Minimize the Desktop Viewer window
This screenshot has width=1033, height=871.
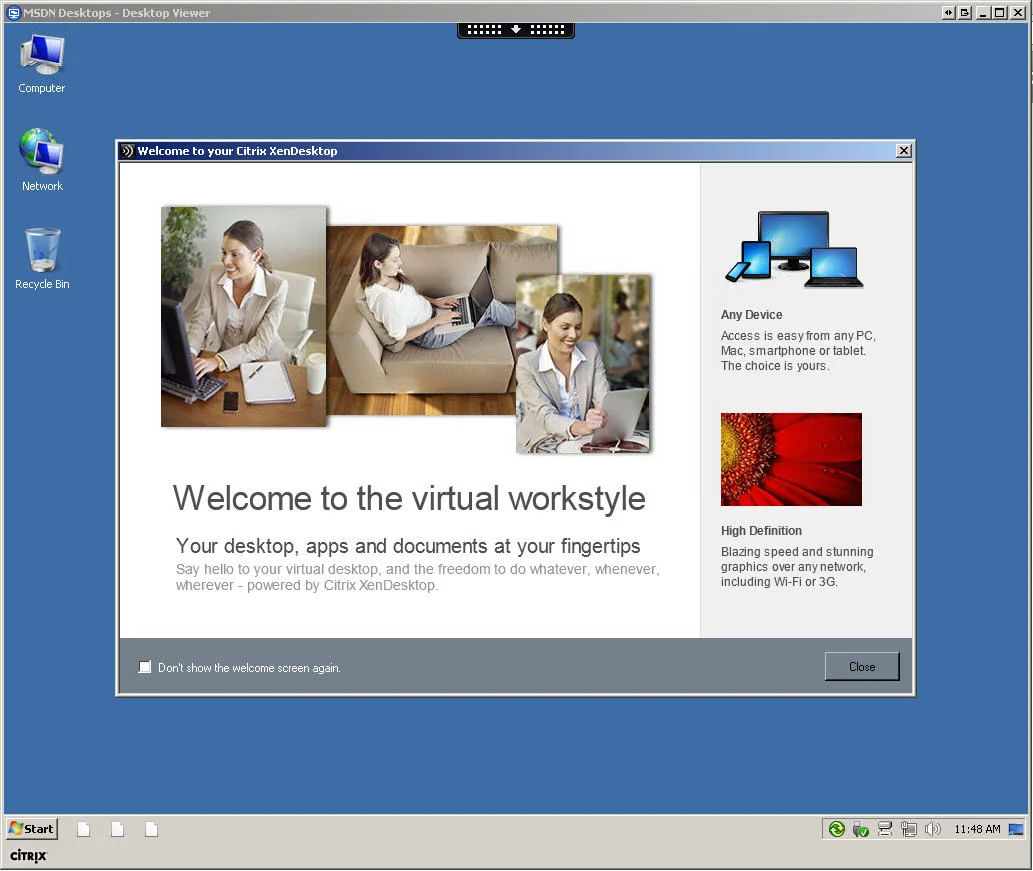click(x=983, y=13)
